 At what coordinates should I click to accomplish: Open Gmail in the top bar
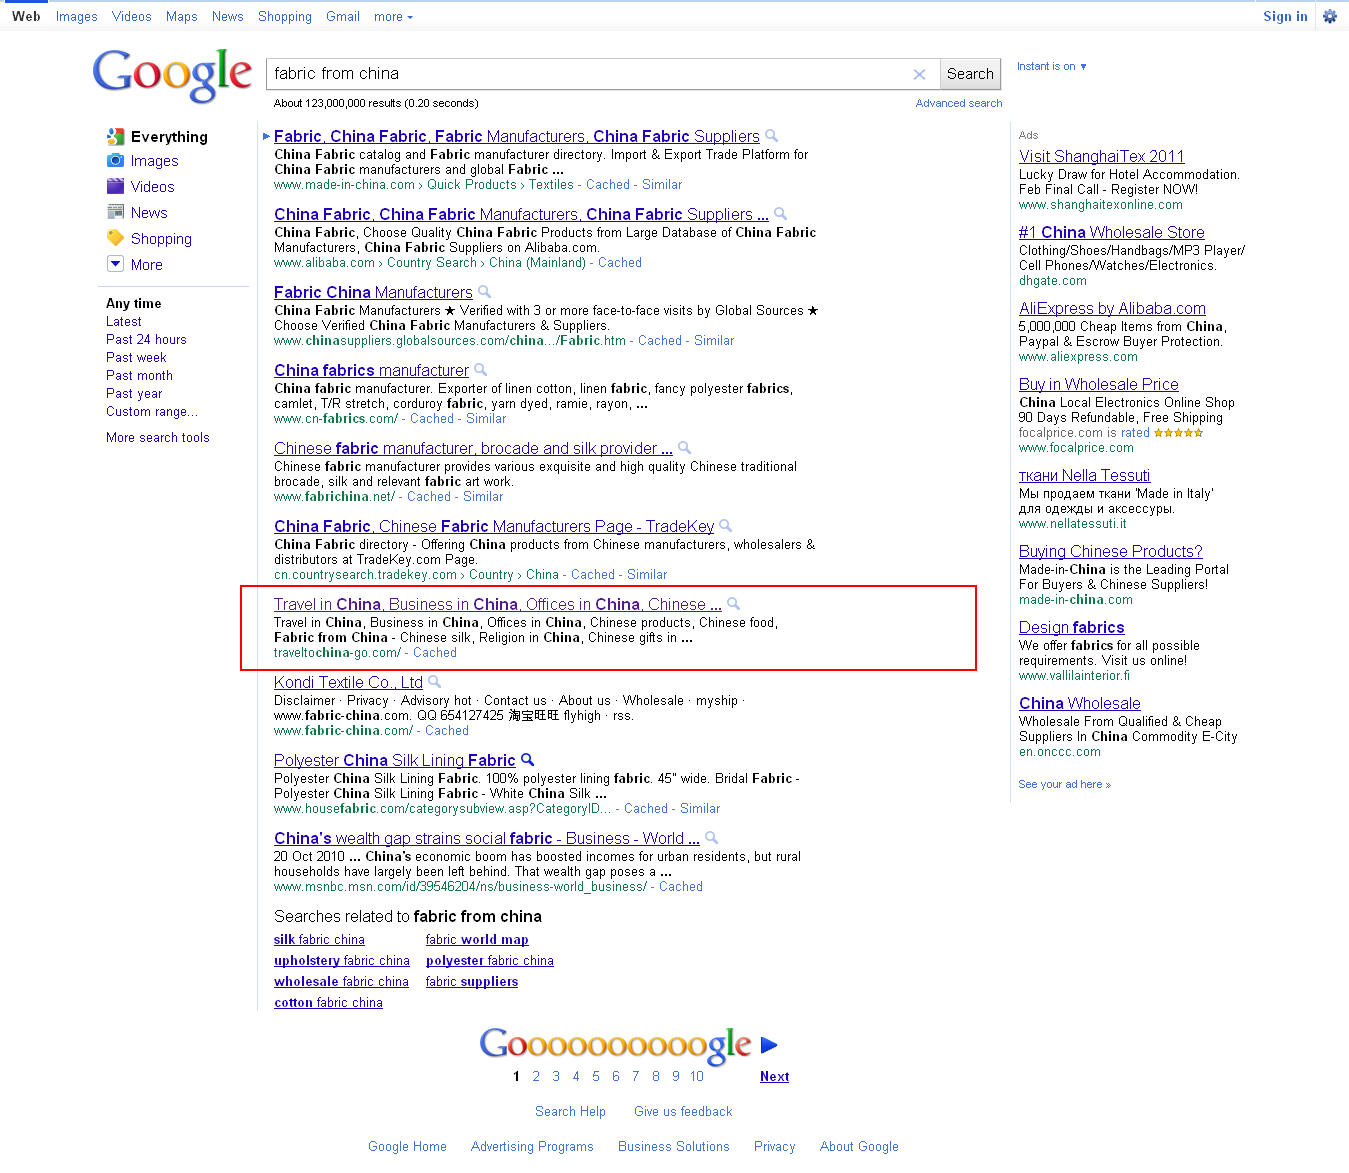343,17
